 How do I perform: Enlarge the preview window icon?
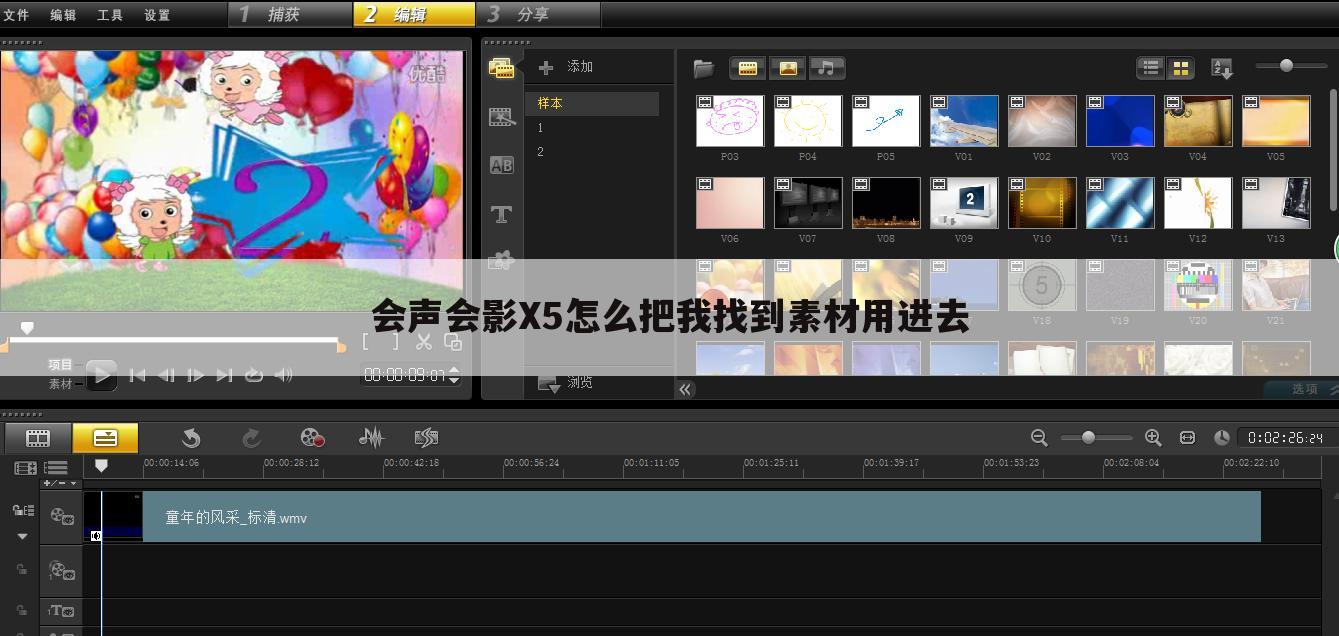(x=453, y=342)
